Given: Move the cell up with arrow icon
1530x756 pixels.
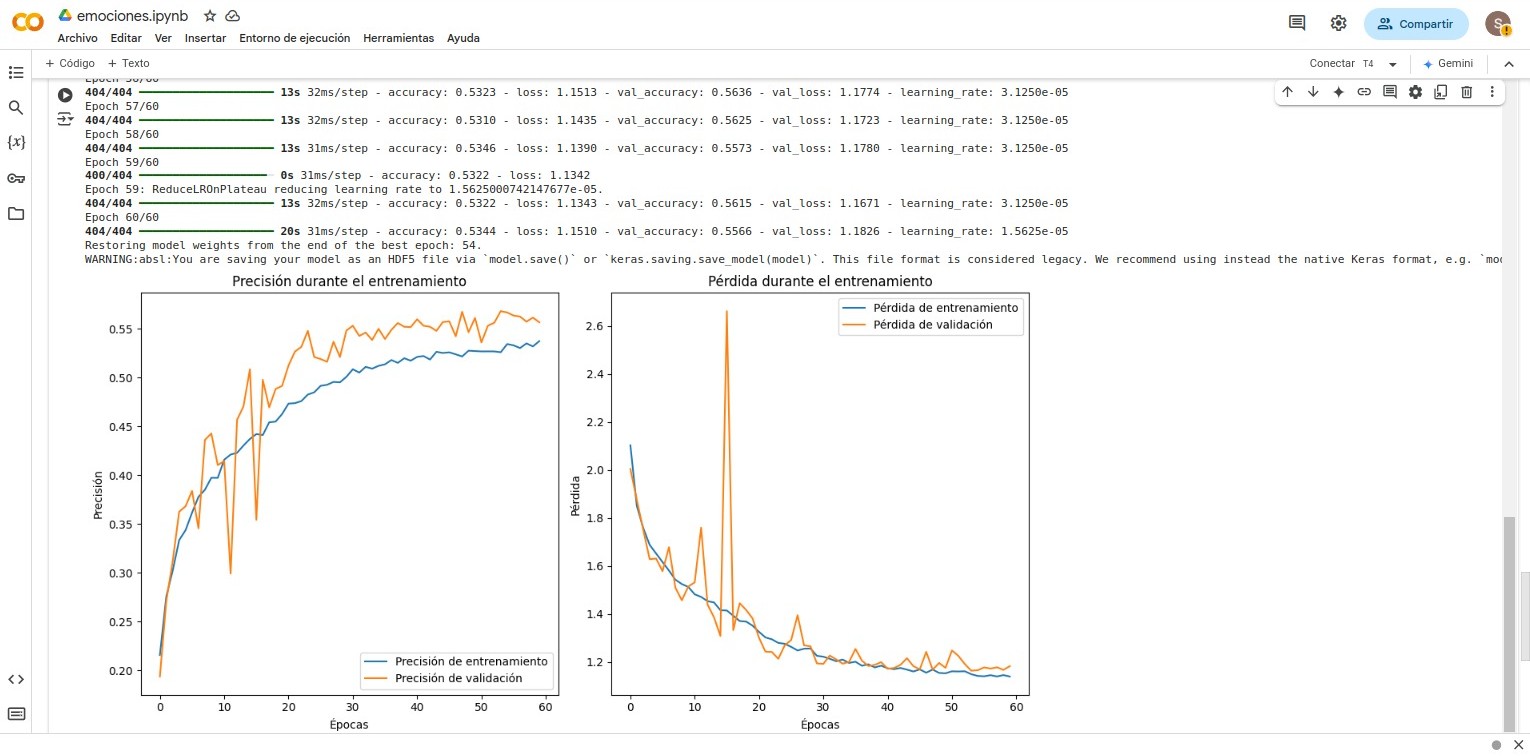Looking at the screenshot, I should coord(1287,92).
